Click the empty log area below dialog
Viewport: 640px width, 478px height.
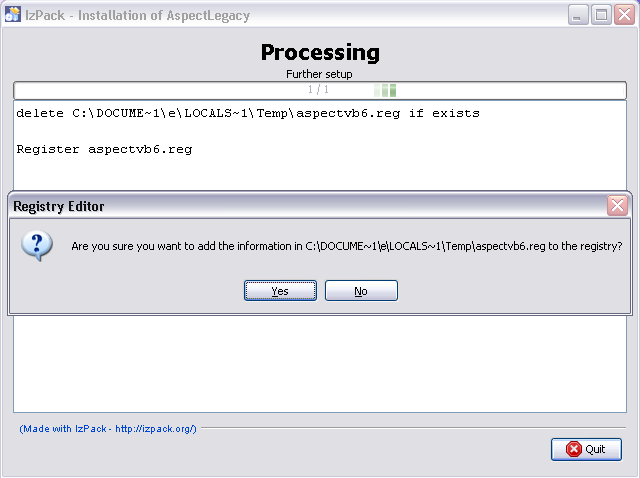click(x=320, y=363)
